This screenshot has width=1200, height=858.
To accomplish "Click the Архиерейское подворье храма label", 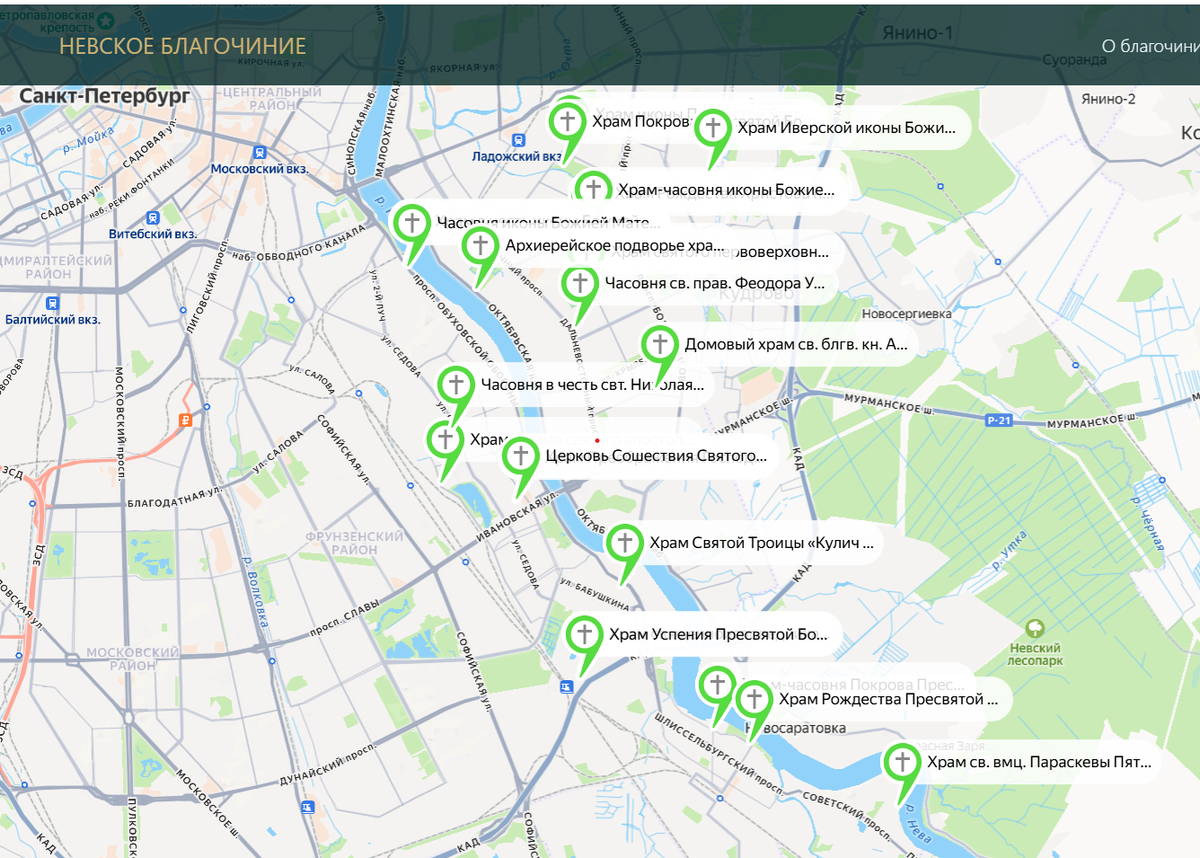I will 614,245.
